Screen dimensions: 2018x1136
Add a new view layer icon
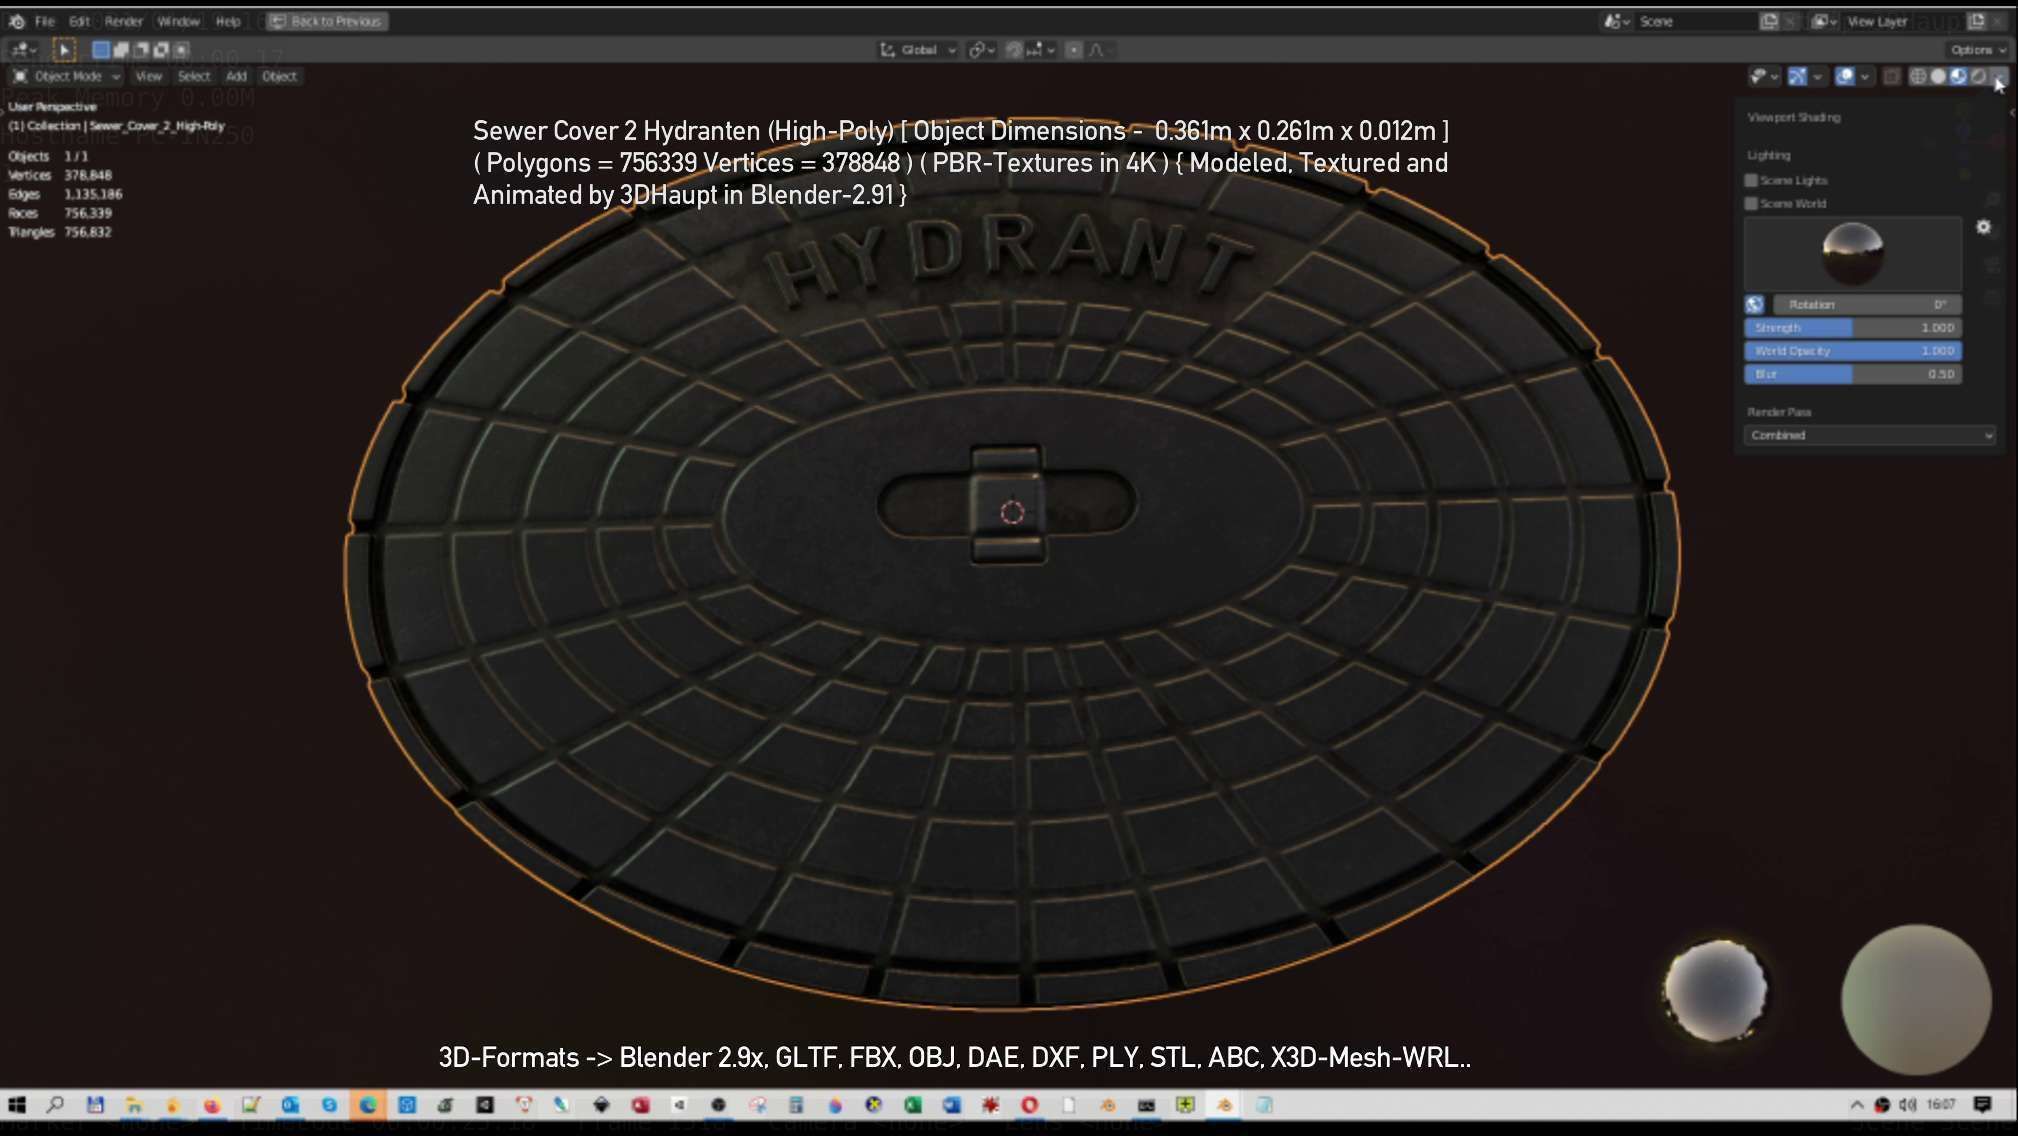click(1977, 21)
